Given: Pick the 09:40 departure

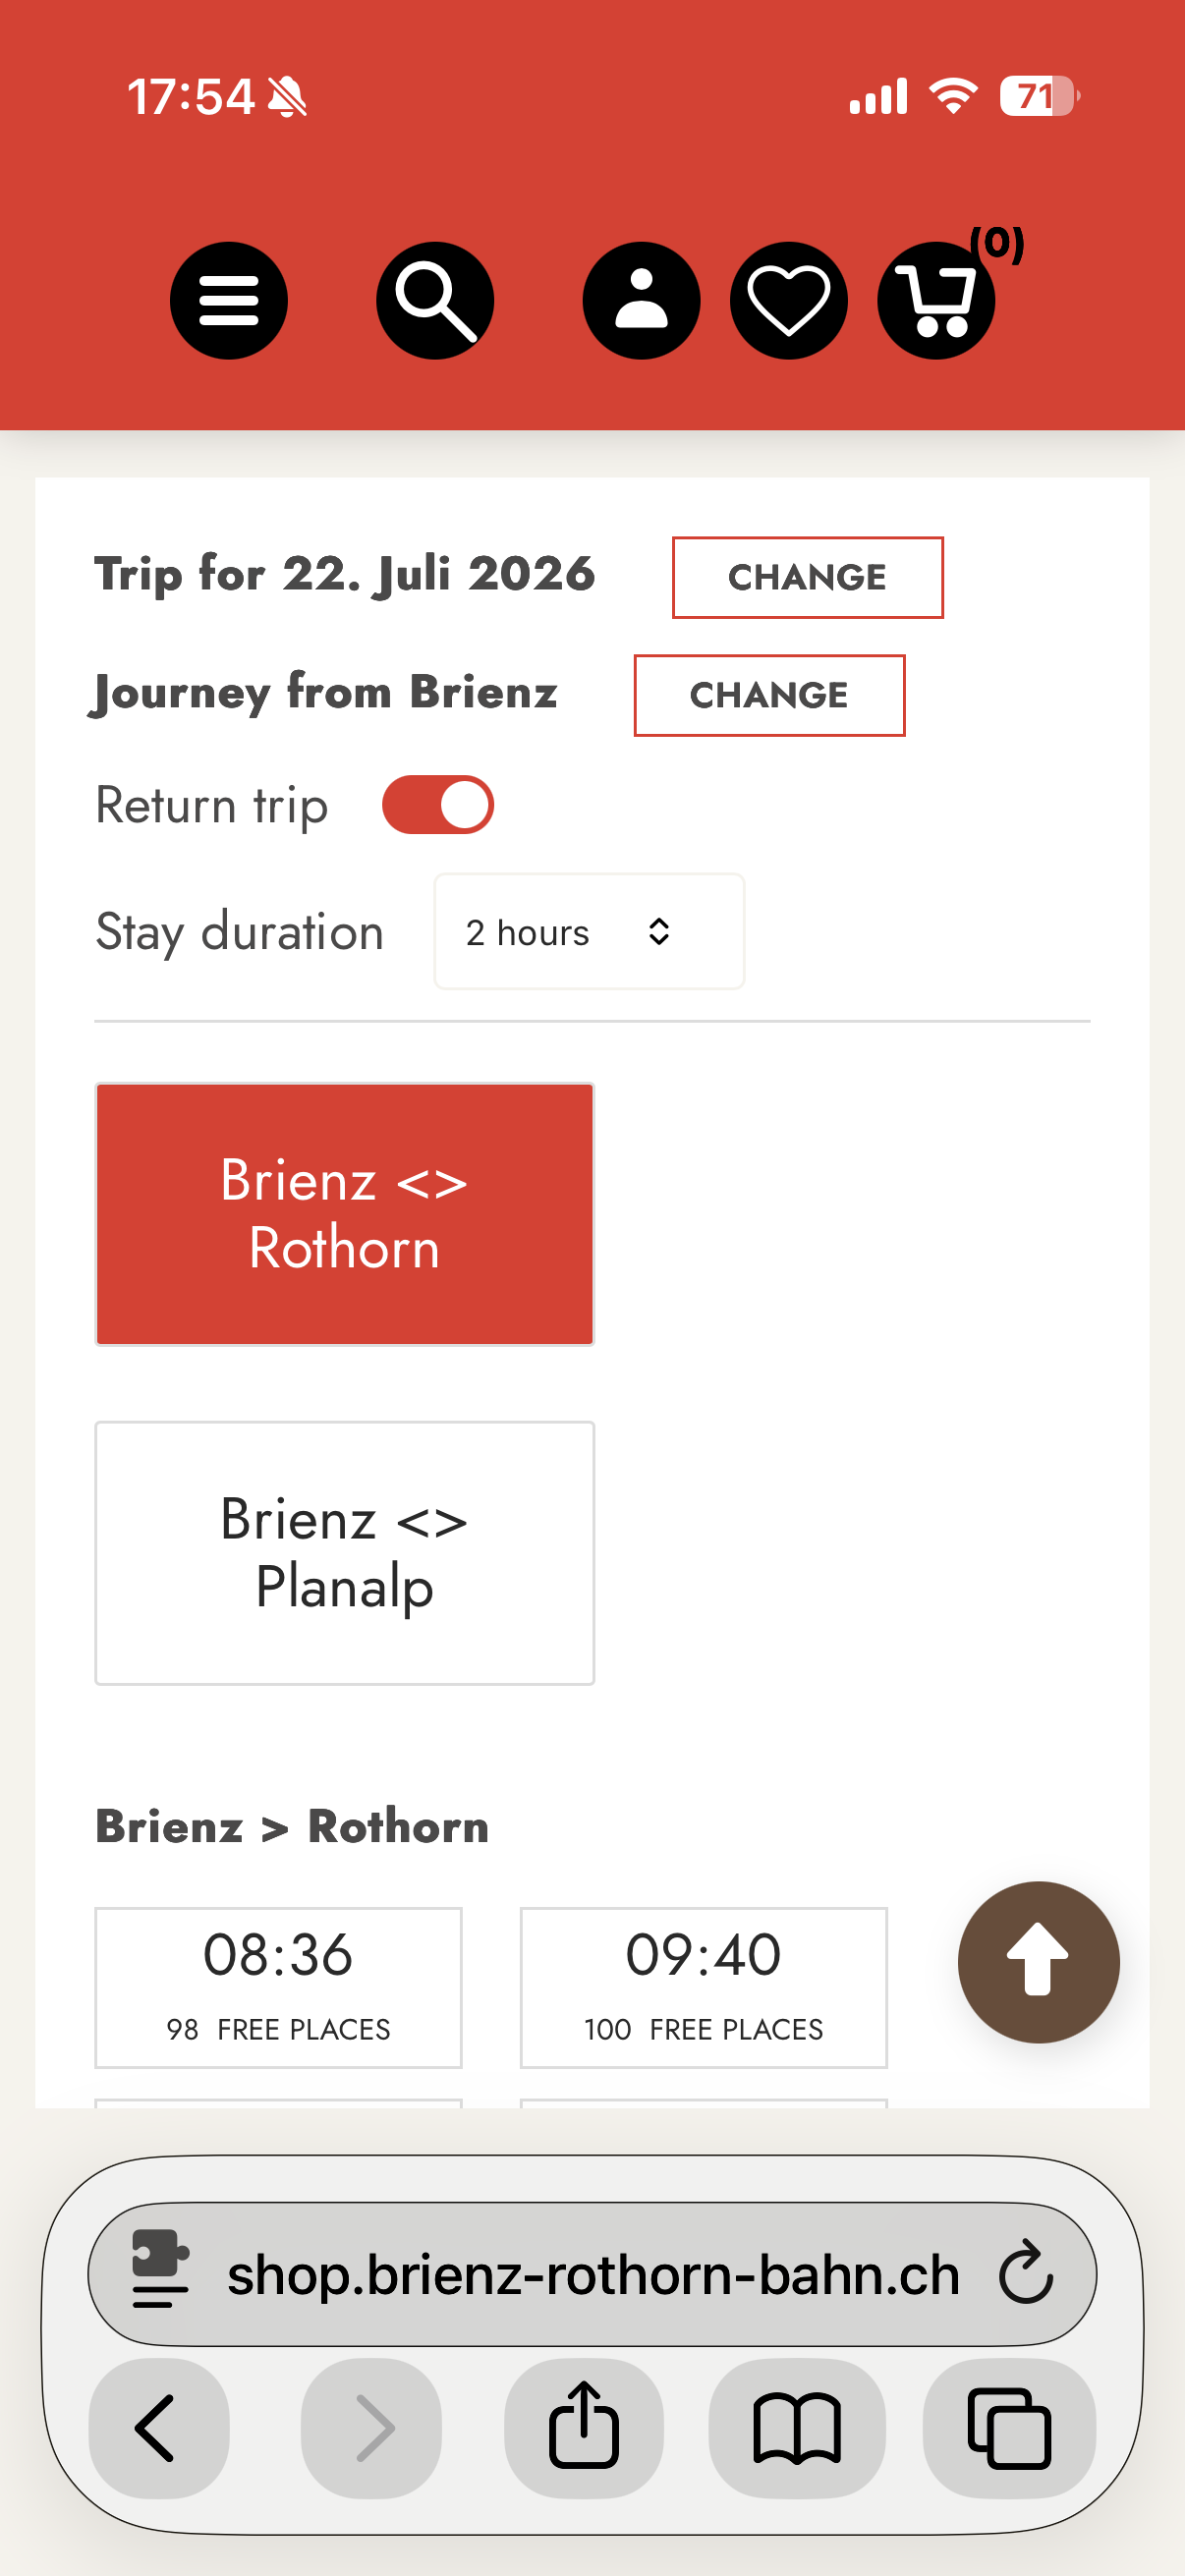Looking at the screenshot, I should click(x=703, y=1986).
